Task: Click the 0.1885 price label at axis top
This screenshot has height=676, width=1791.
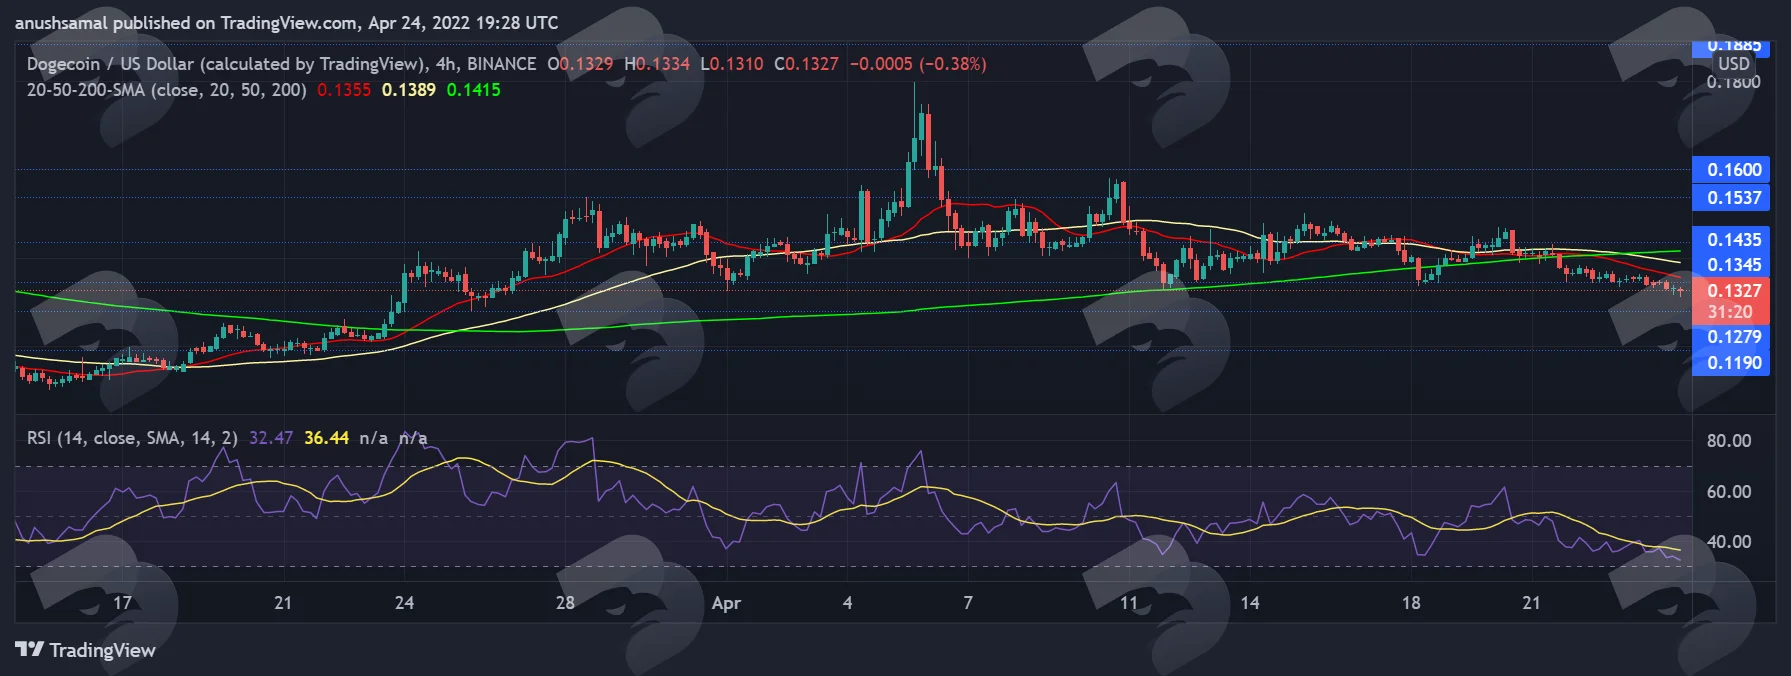Action: pos(1731,46)
